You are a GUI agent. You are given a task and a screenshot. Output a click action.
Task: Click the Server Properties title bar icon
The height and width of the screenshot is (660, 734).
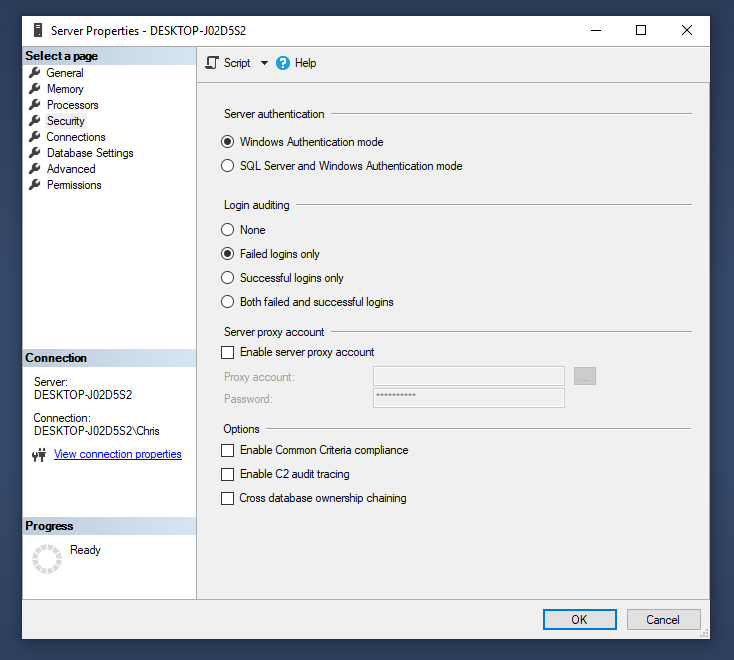[x=37, y=30]
